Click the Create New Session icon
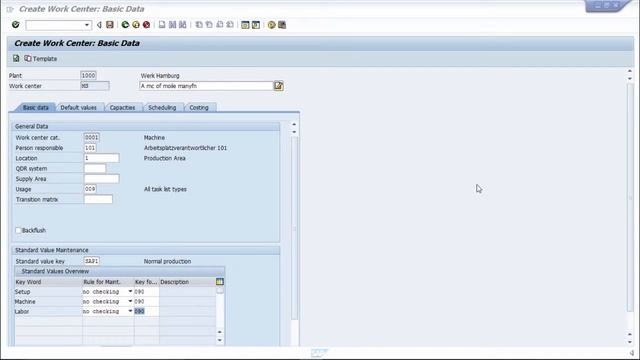The width and height of the screenshot is (640, 360). coord(245,25)
